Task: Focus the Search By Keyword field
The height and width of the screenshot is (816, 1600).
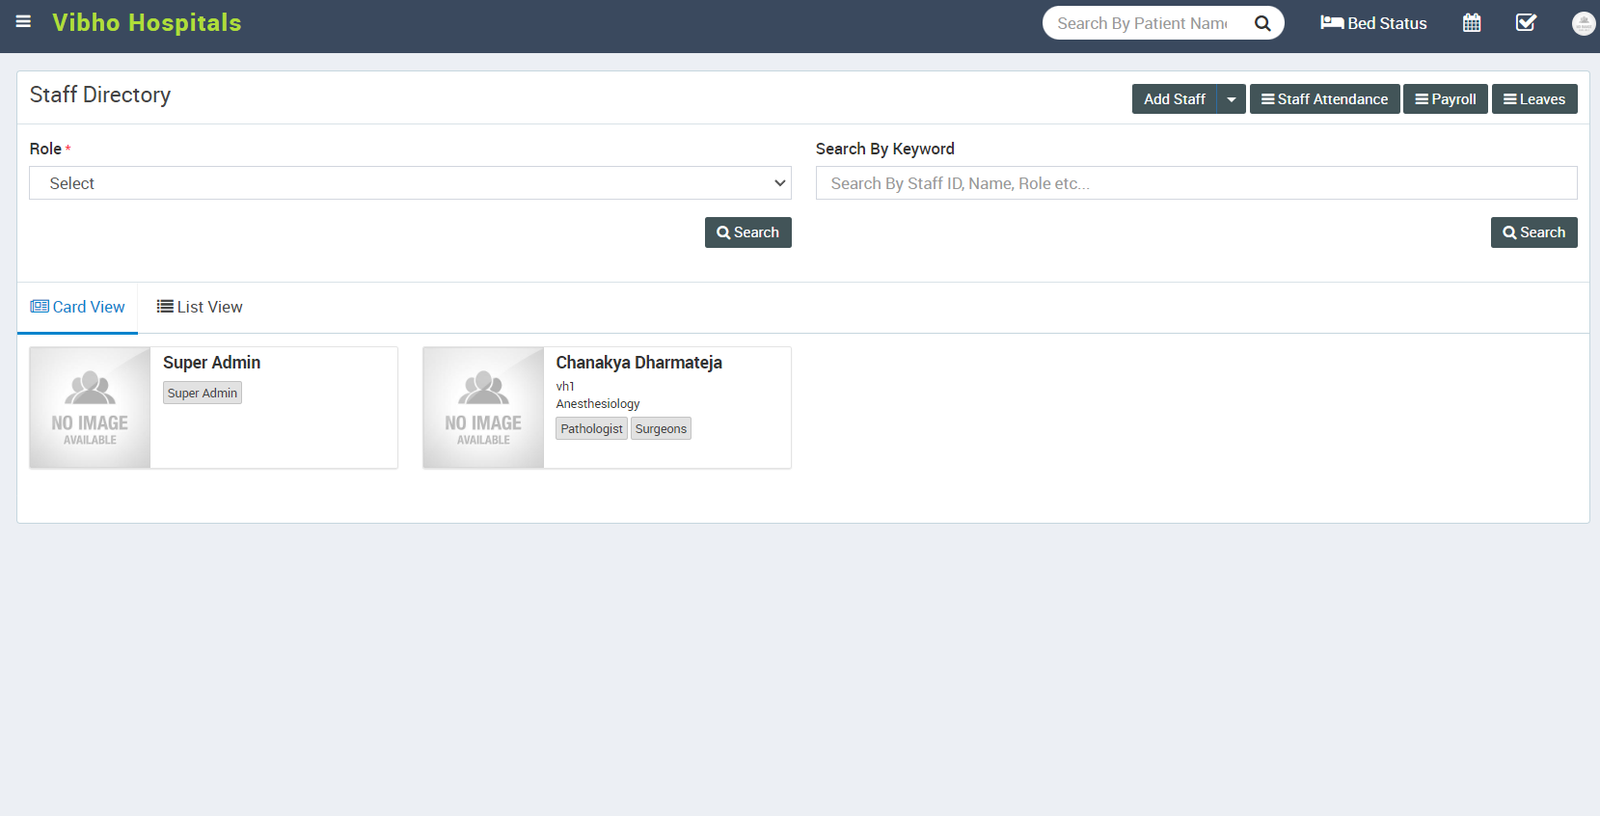Action: (x=1196, y=183)
